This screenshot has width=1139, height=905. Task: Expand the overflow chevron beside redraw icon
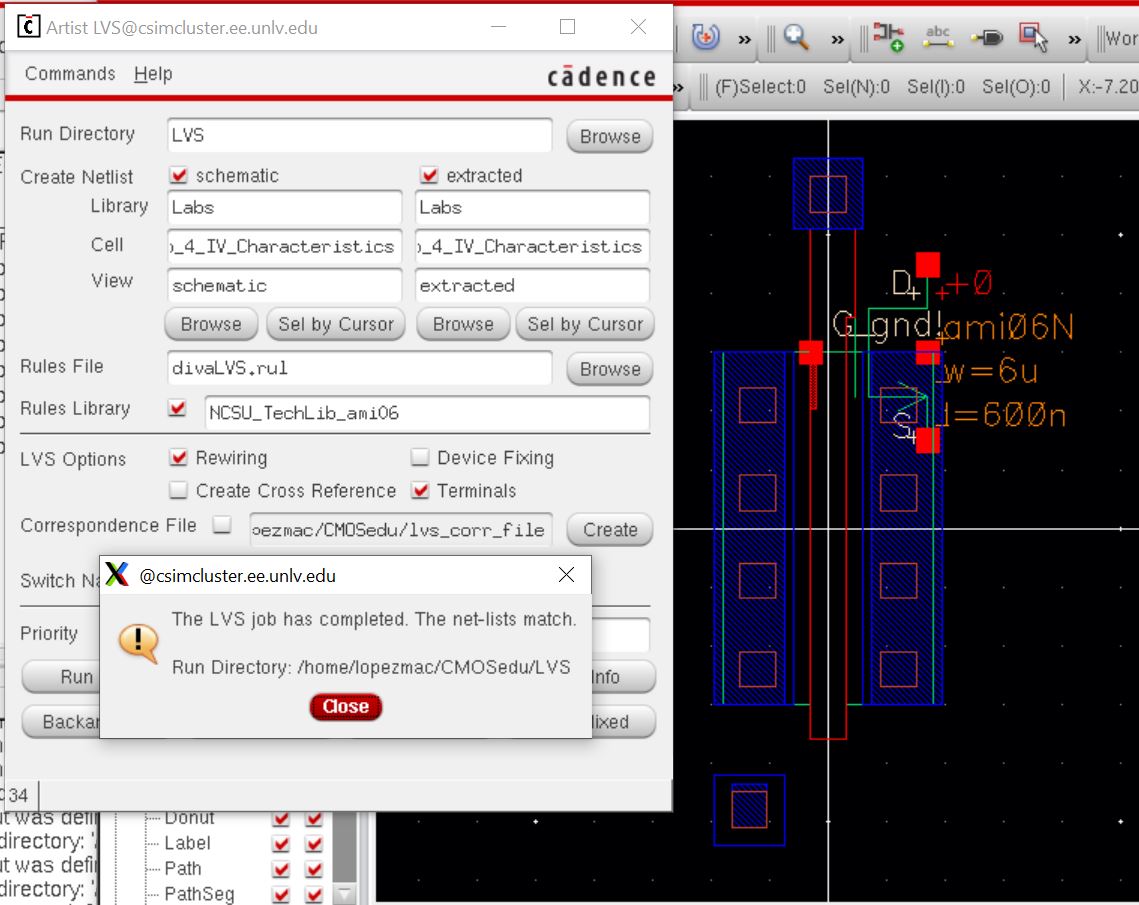pos(744,40)
